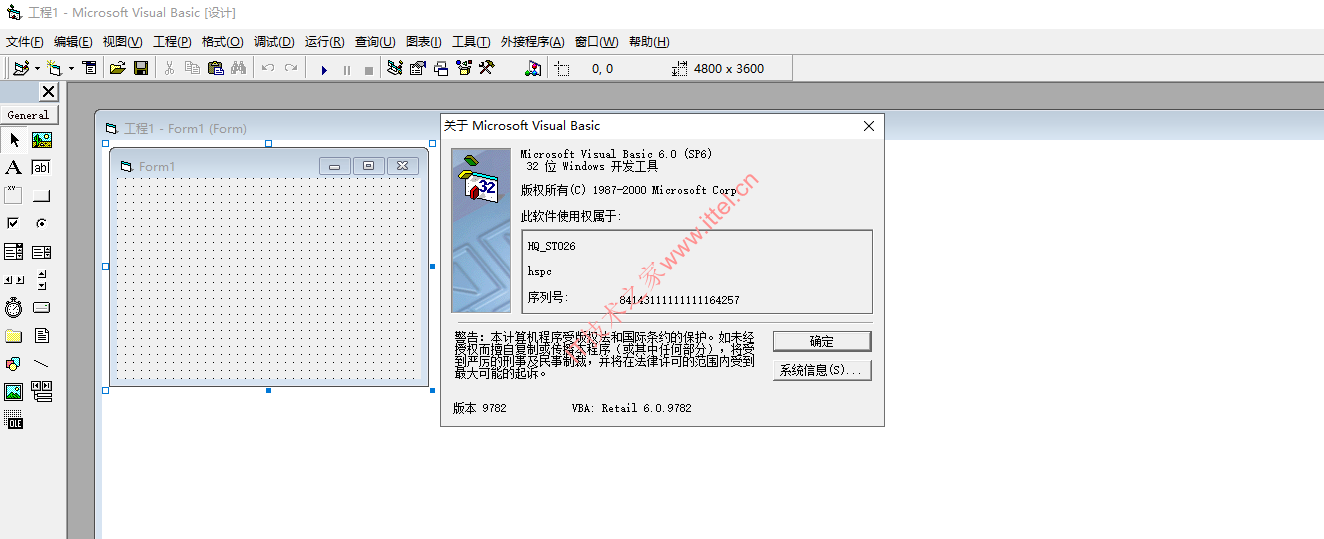Image resolution: width=1324 pixels, height=539 pixels.
Task: Open the 工程(P) menu
Action: tap(172, 42)
